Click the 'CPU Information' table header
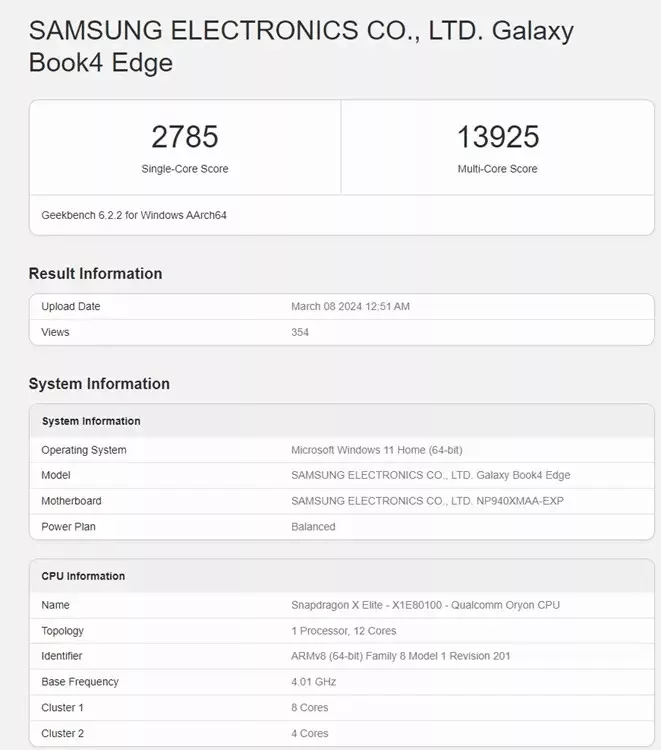This screenshot has width=661, height=750. (x=83, y=576)
